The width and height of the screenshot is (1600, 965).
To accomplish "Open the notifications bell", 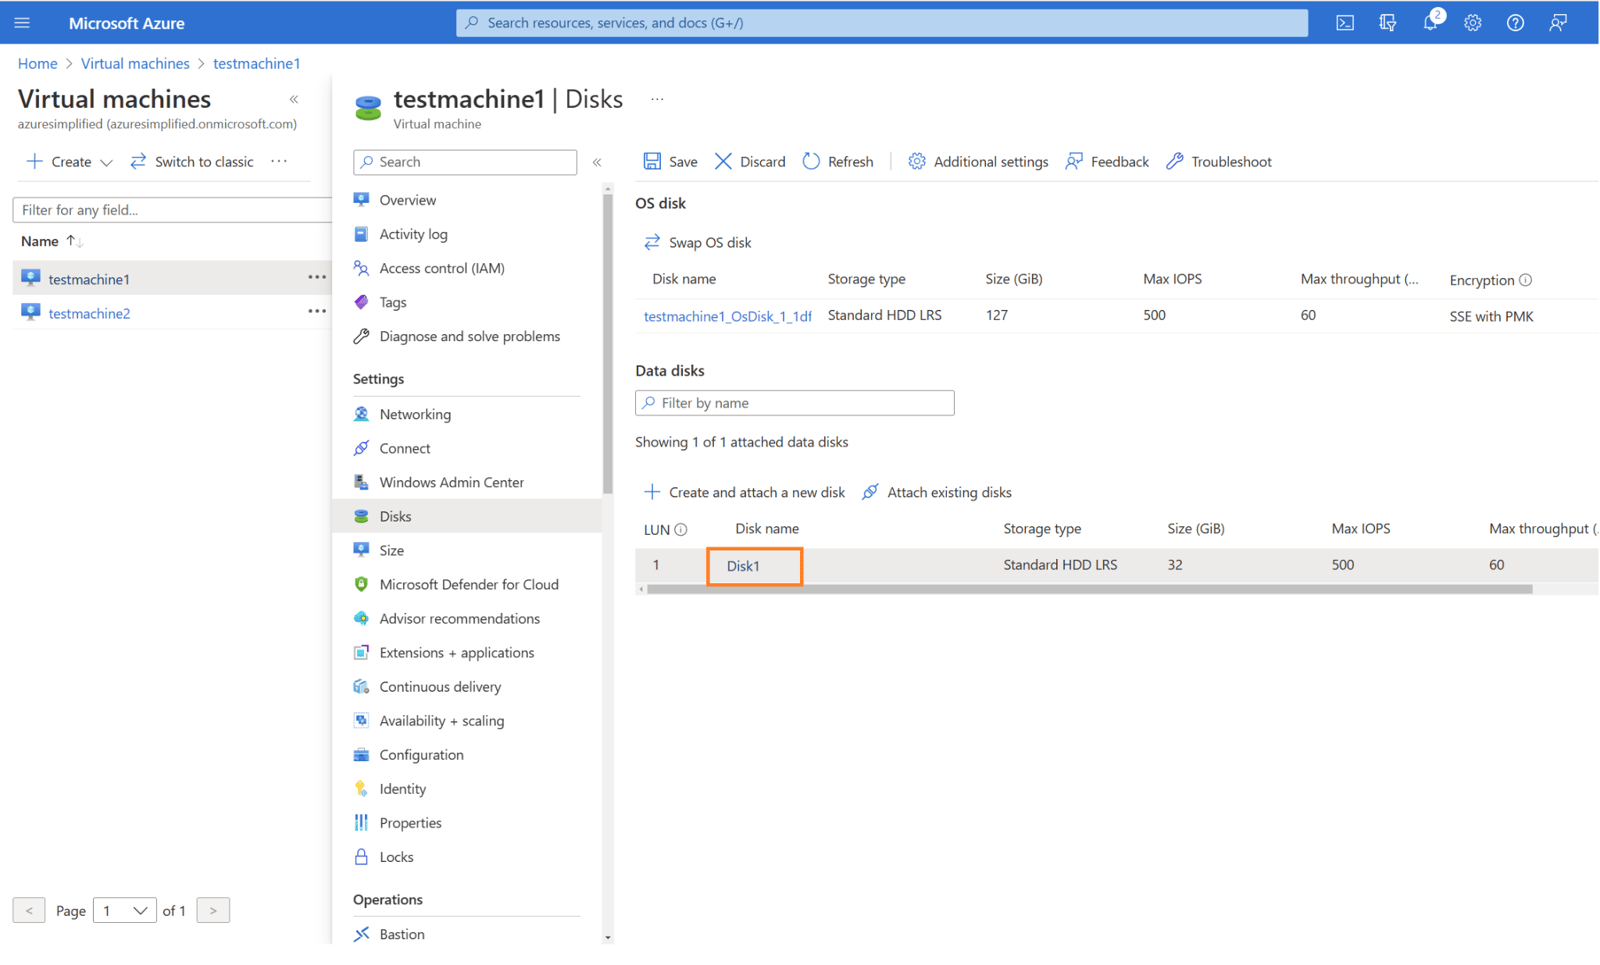I will pyautogui.click(x=1429, y=22).
